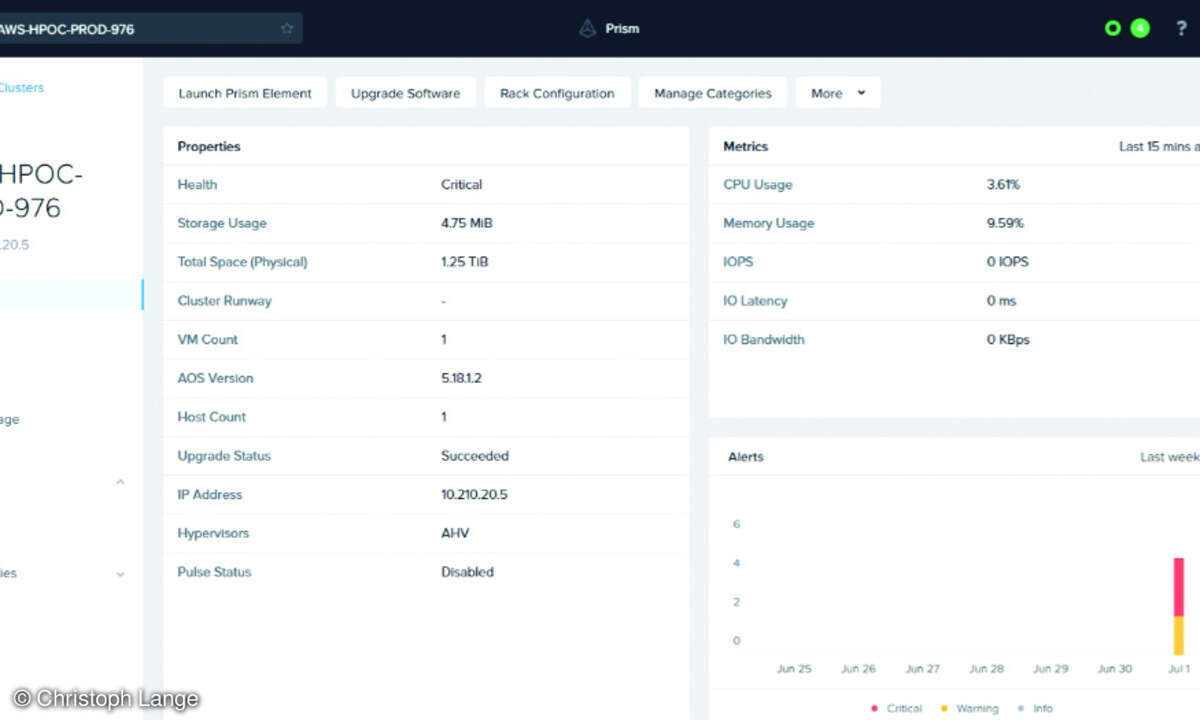Select the Disabled Pulse Status value
1200x720 pixels.
coord(467,572)
